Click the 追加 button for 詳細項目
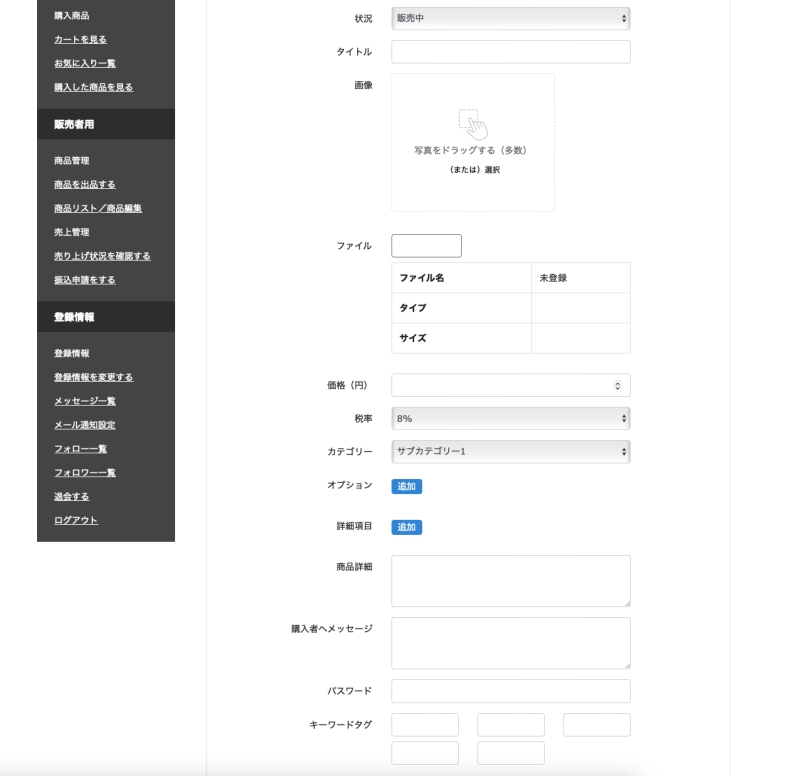 click(407, 527)
